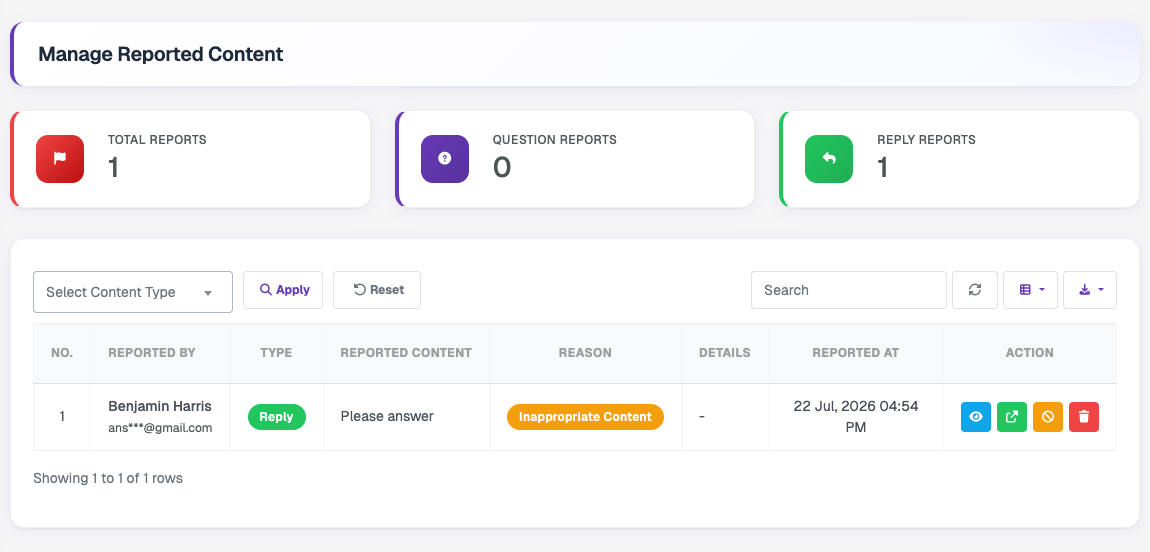Click the Manage Reported Content heading

click(x=161, y=54)
